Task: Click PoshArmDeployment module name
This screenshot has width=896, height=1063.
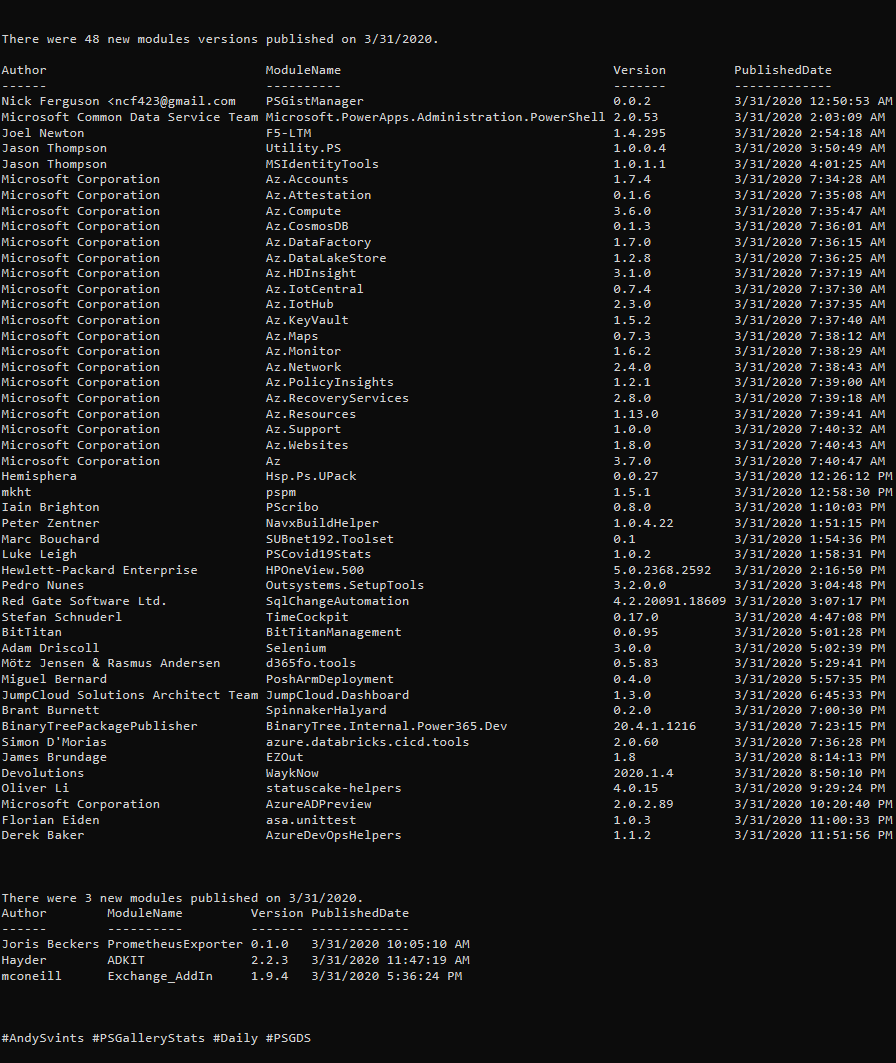Action: tap(329, 679)
